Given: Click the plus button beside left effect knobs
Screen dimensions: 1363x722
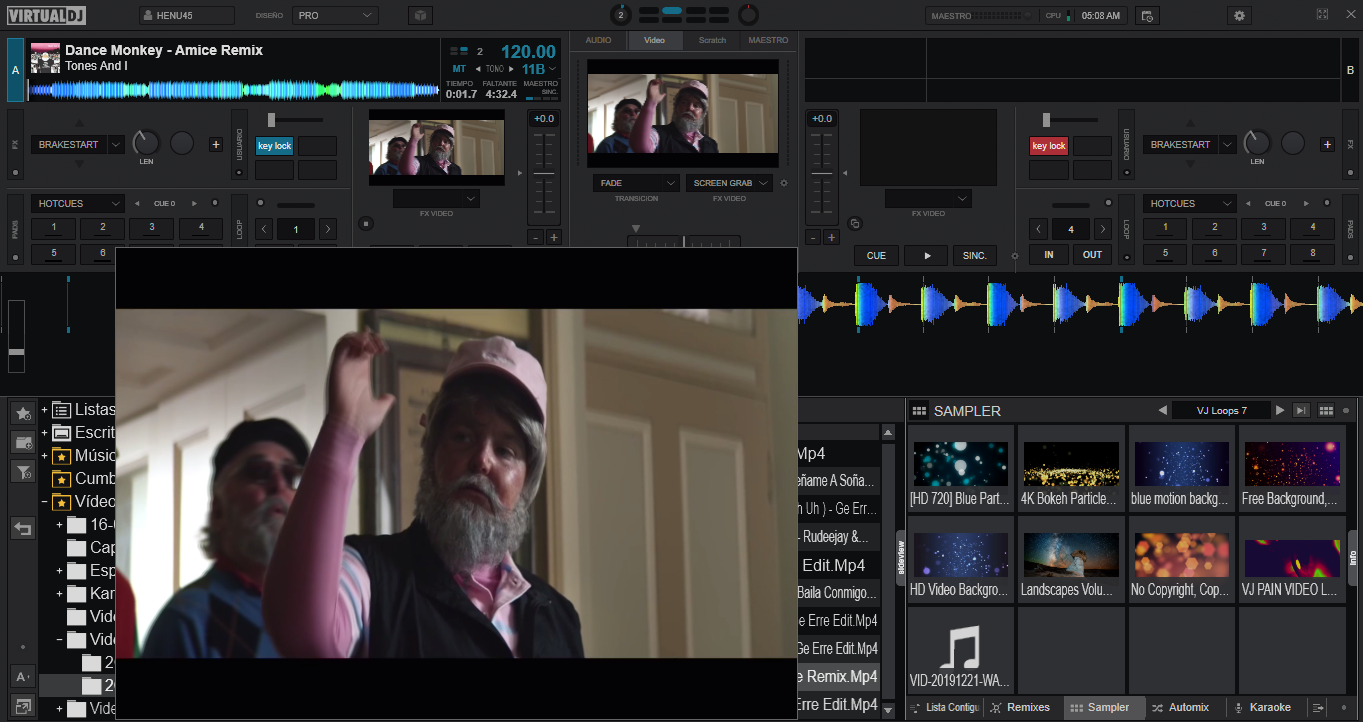Looking at the screenshot, I should click(216, 144).
